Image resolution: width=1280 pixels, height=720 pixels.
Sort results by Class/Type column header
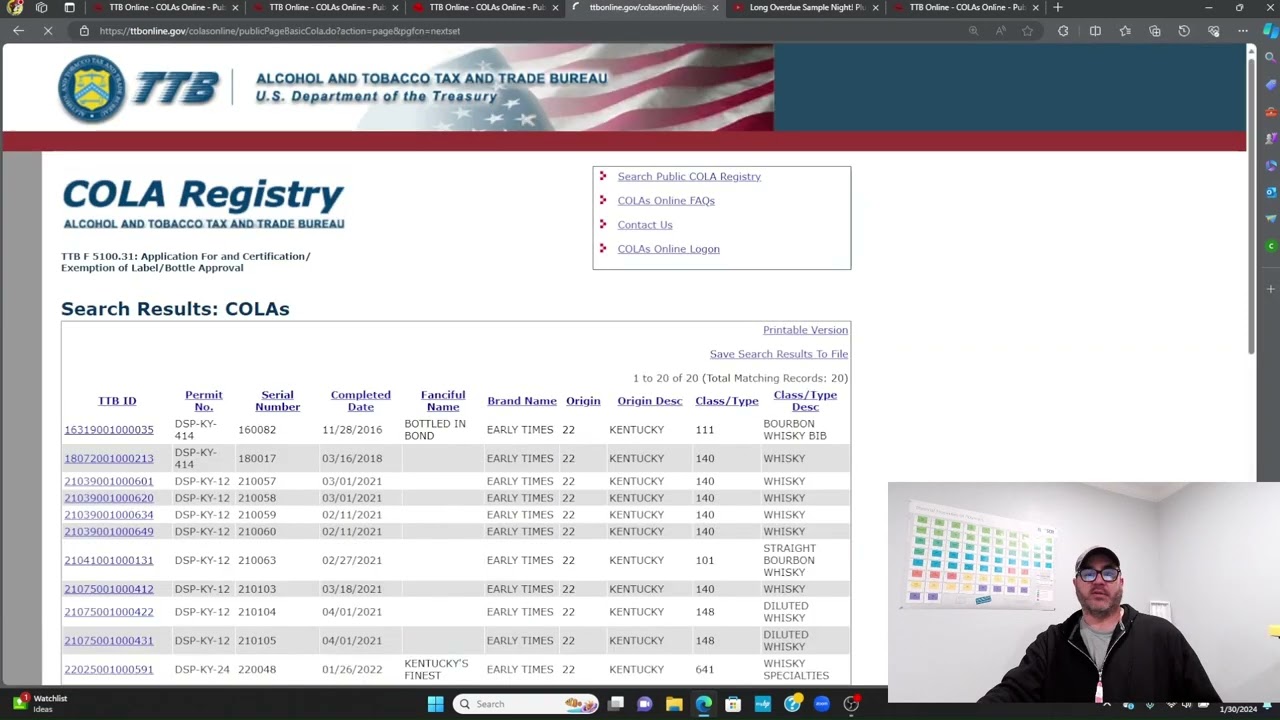point(727,401)
